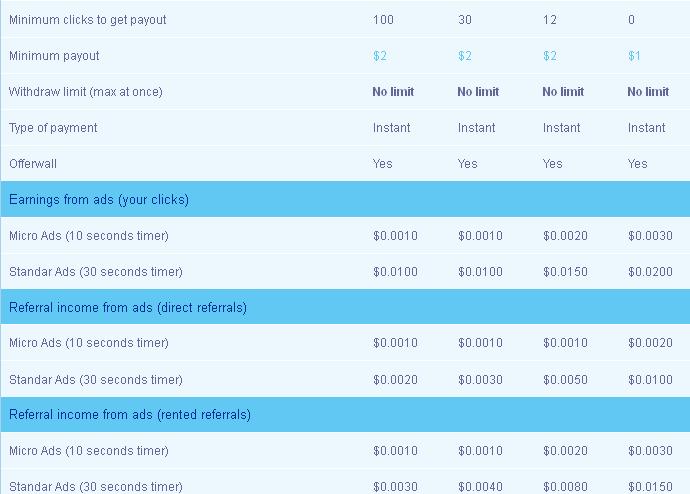Select 'Referral income from ads (rented referrals)' header
690x494 pixels.
click(345, 414)
